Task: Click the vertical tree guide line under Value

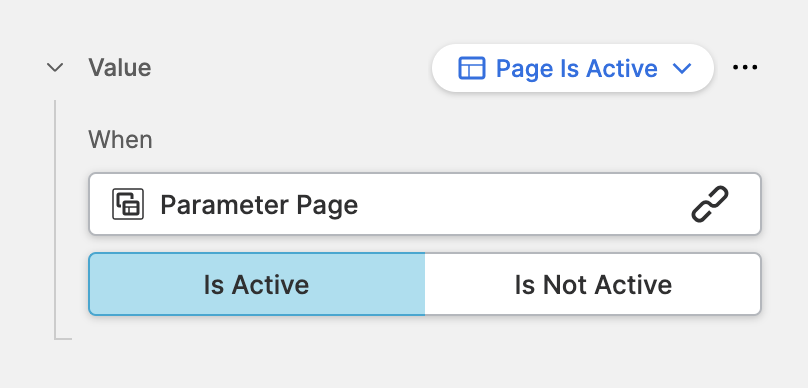Action: tap(55, 219)
